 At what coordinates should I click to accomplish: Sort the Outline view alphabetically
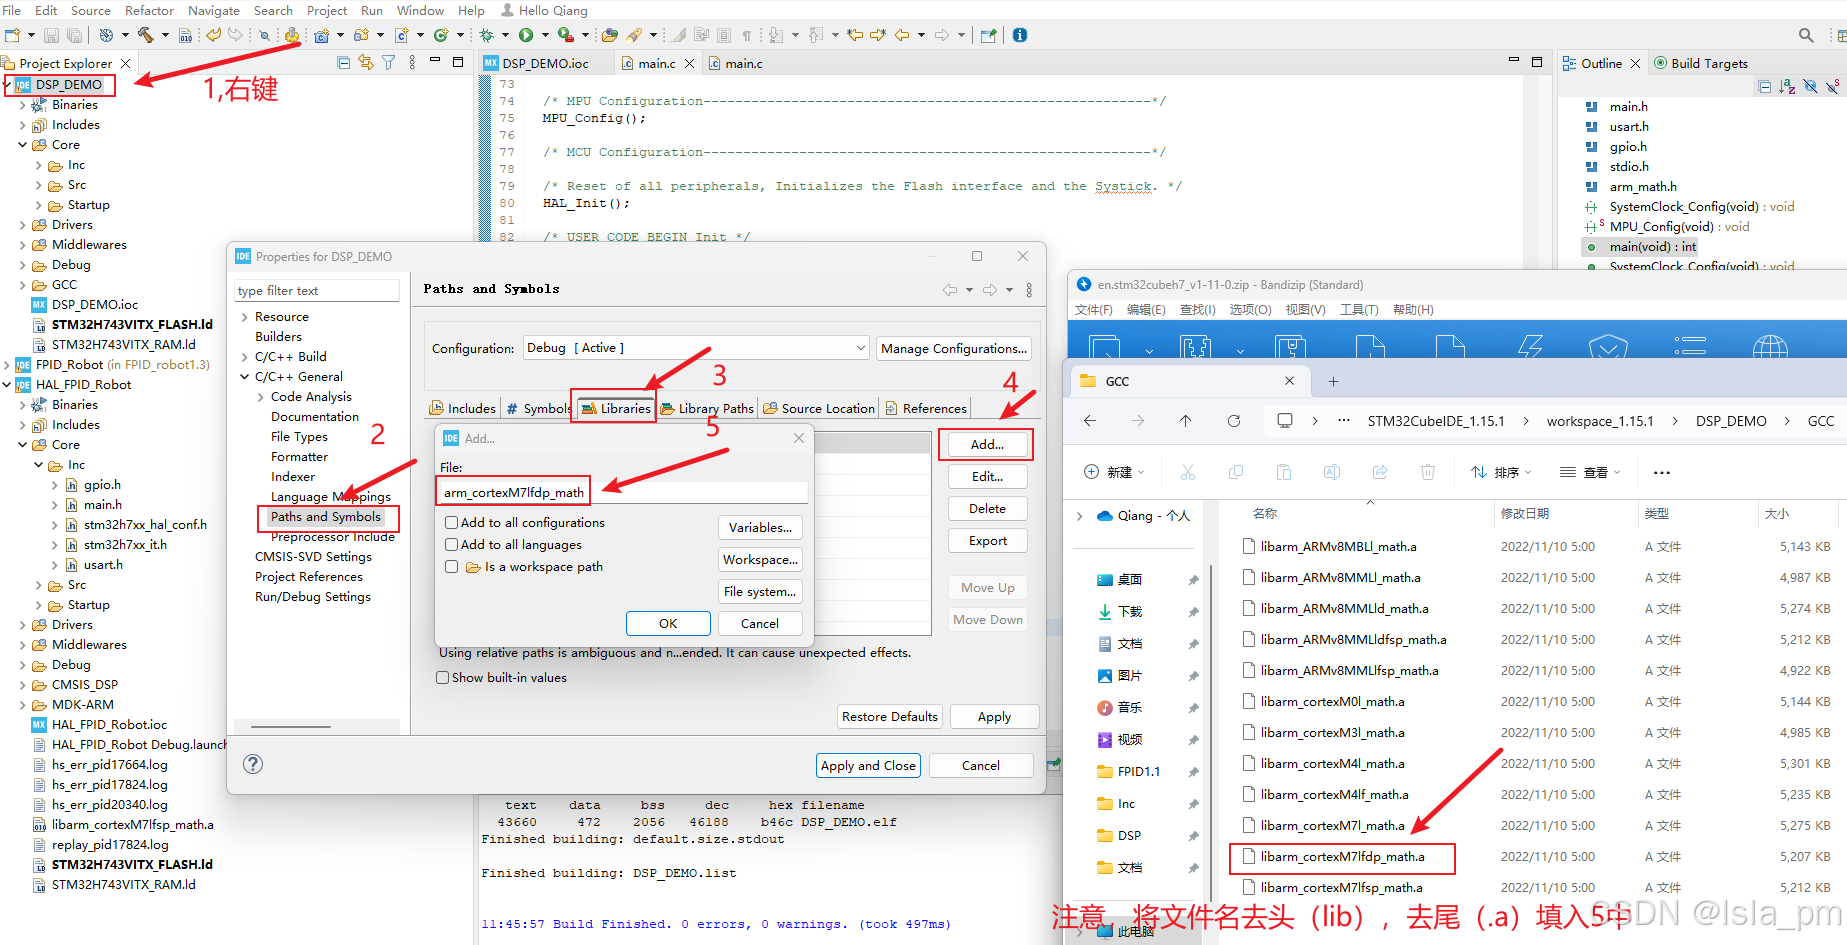point(1787,86)
